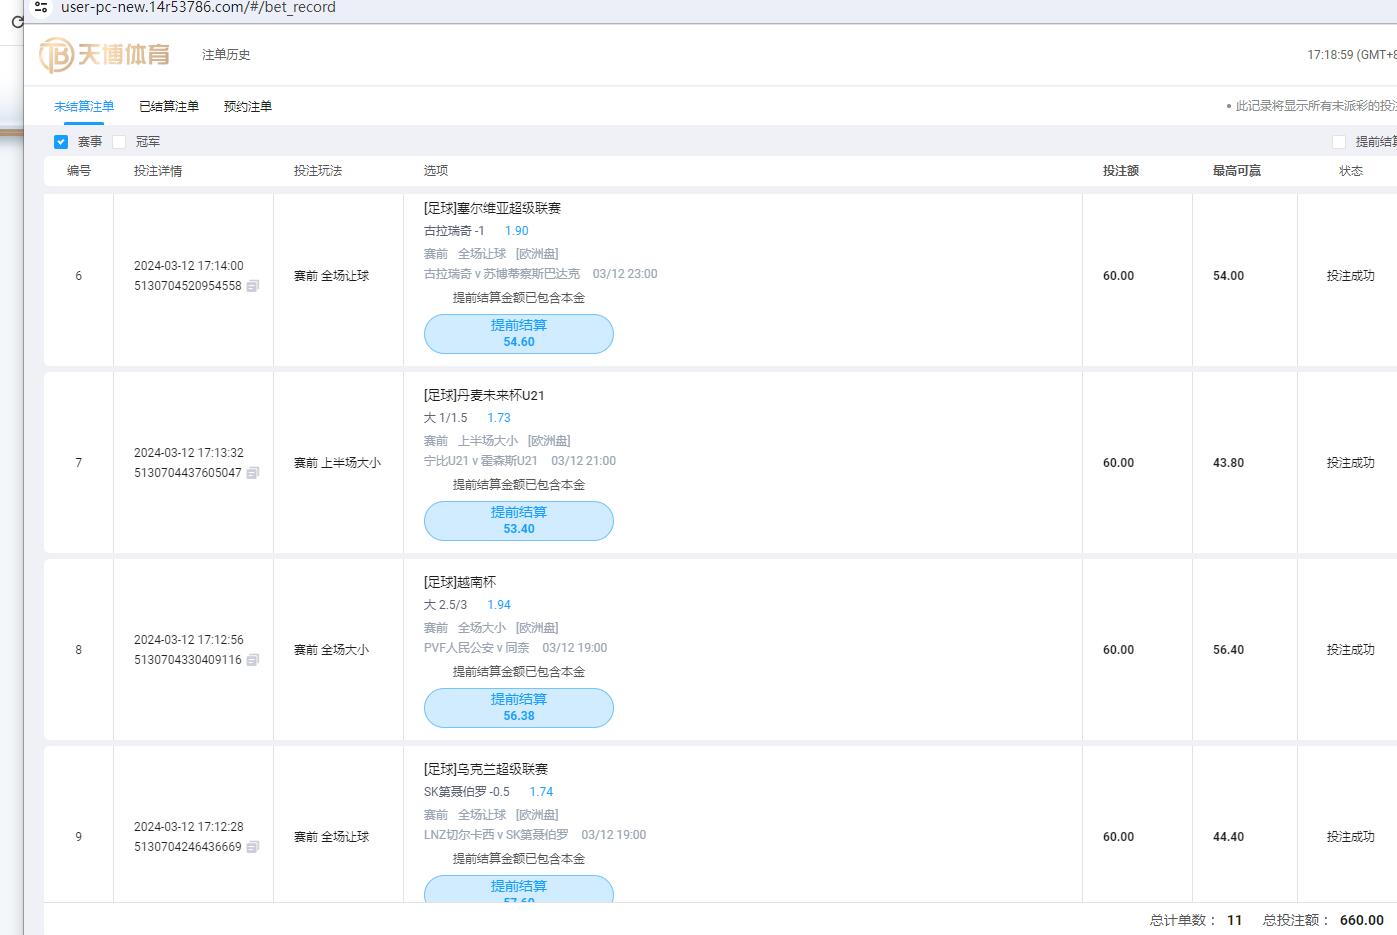1397x935 pixels.
Task: Click PVF人民公安 v 同奈 match text
Action: point(477,648)
